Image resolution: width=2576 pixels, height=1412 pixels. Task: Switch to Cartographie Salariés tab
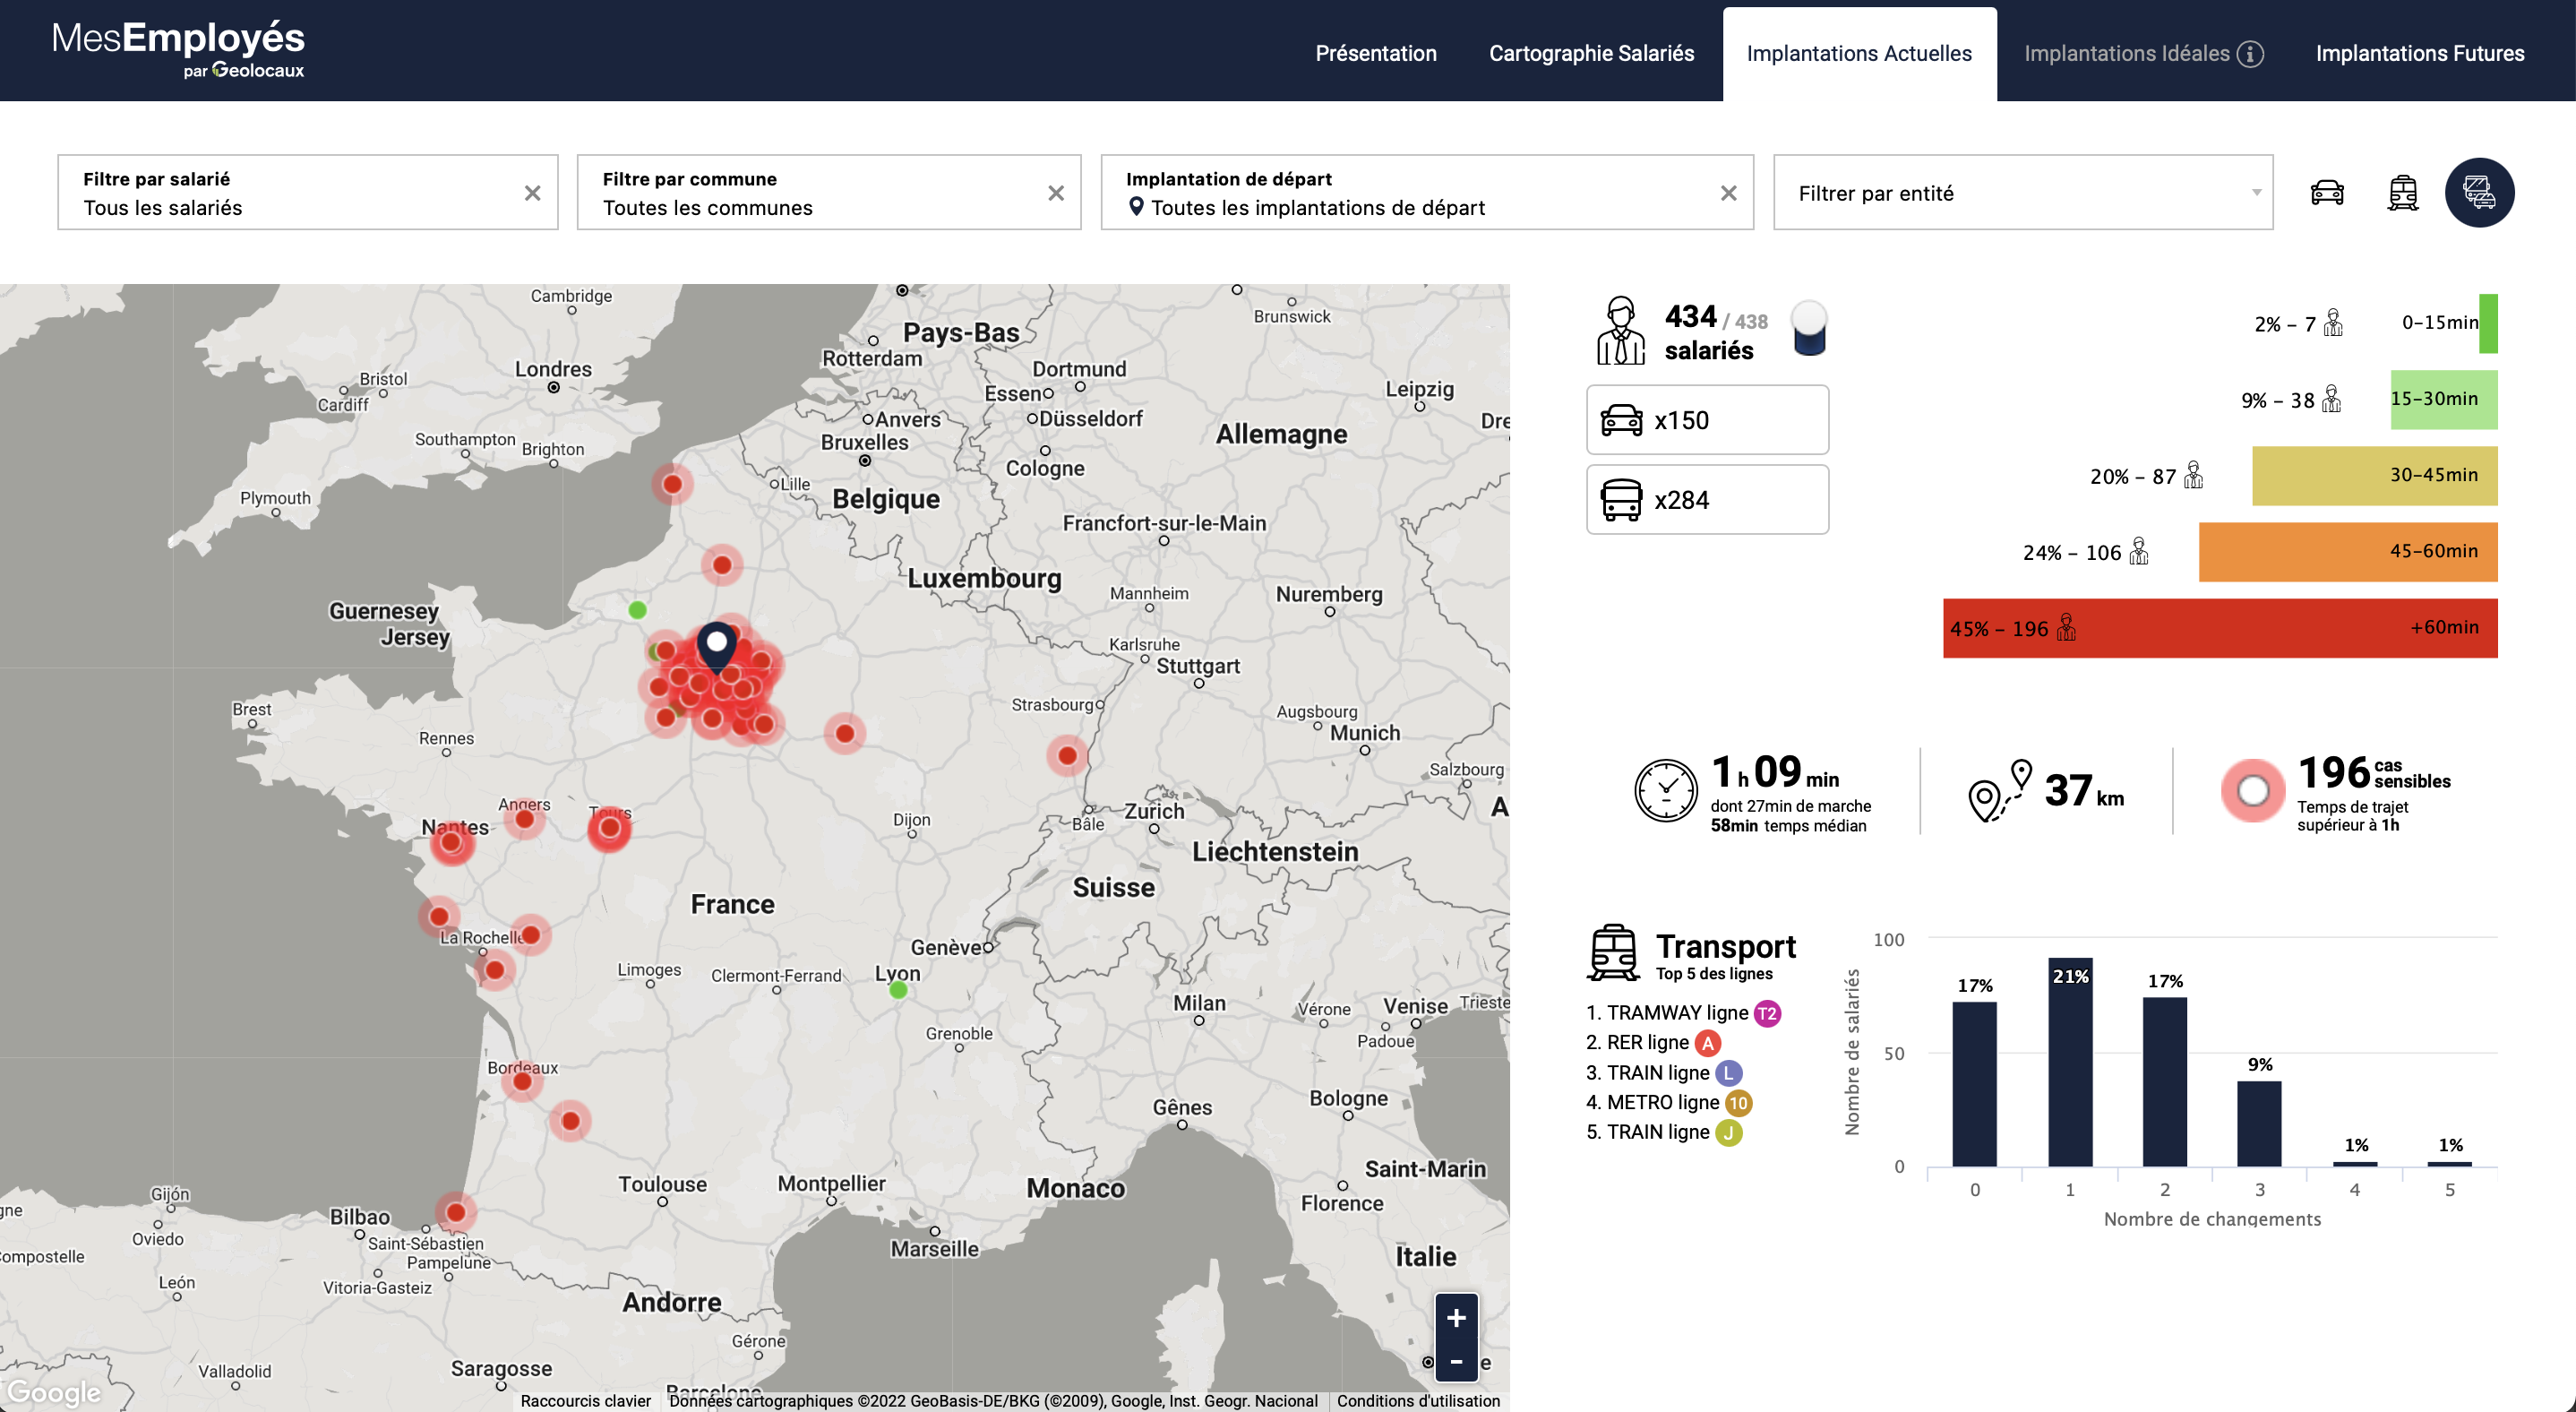tap(1591, 54)
